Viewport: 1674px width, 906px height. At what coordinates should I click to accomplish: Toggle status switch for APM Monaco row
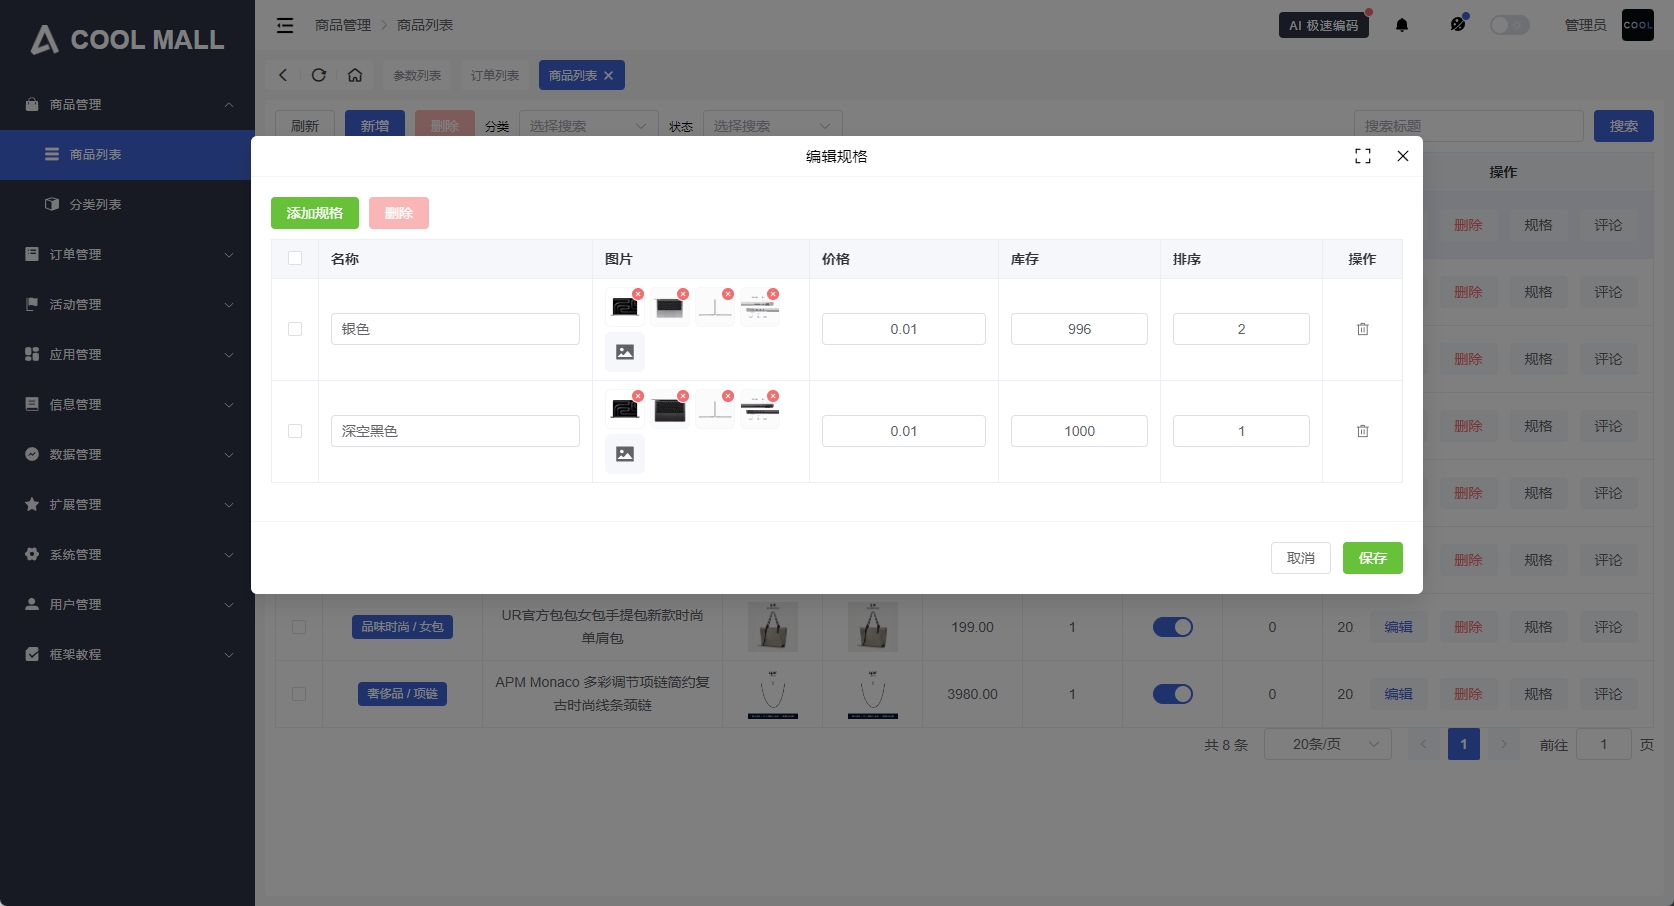pos(1173,694)
